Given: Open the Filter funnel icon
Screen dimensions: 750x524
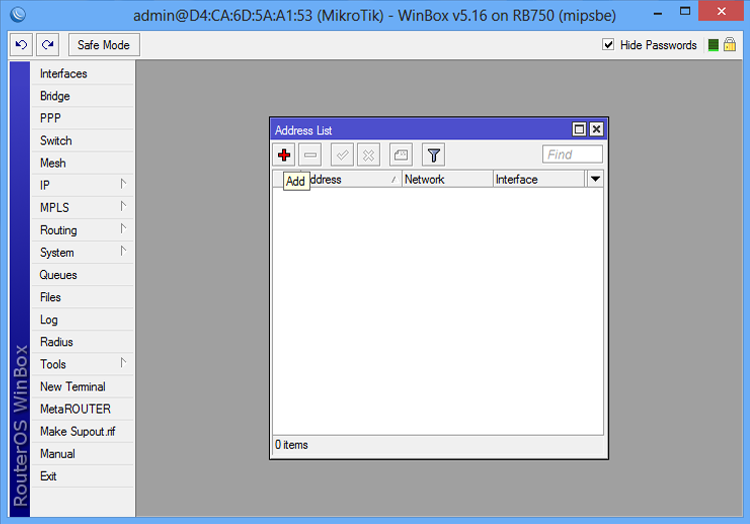Looking at the screenshot, I should [433, 155].
